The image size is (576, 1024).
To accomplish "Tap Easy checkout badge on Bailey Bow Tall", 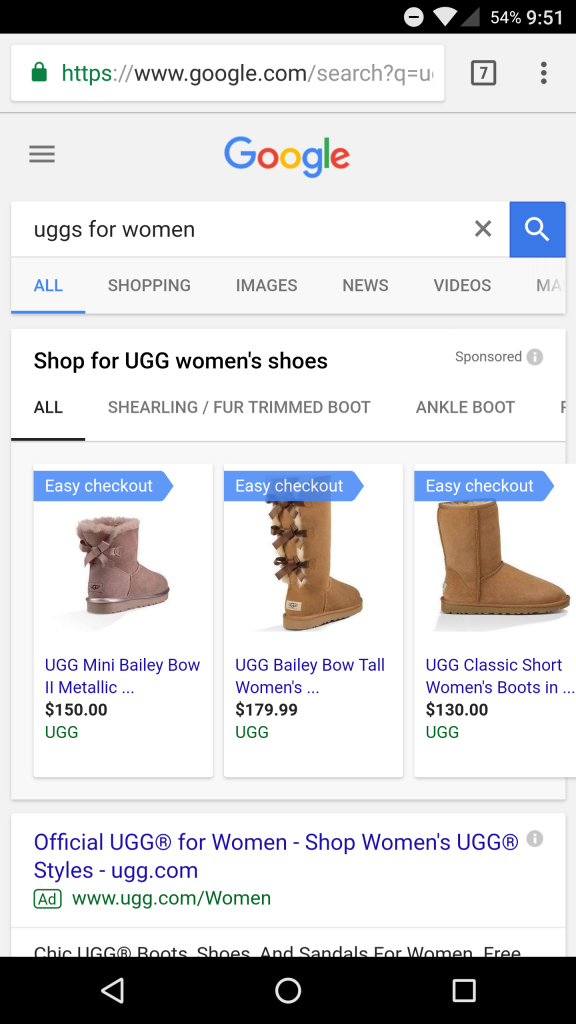I will 293,486.
